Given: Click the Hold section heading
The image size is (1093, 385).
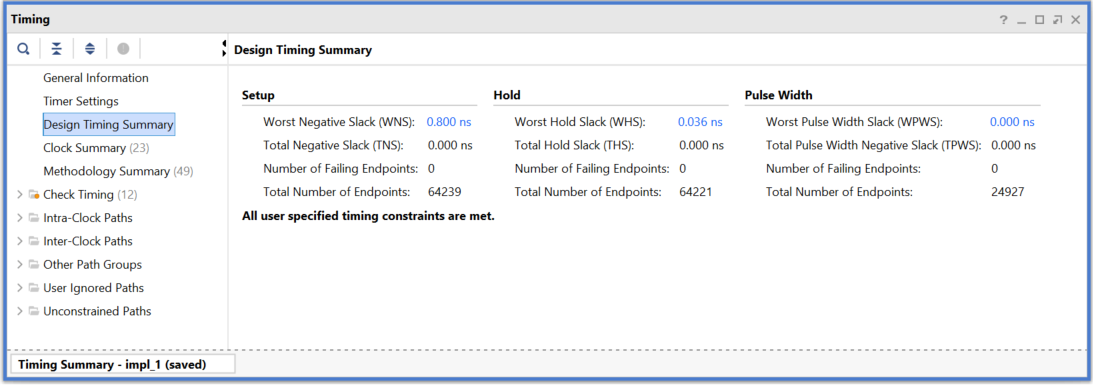Looking at the screenshot, I should (507, 96).
